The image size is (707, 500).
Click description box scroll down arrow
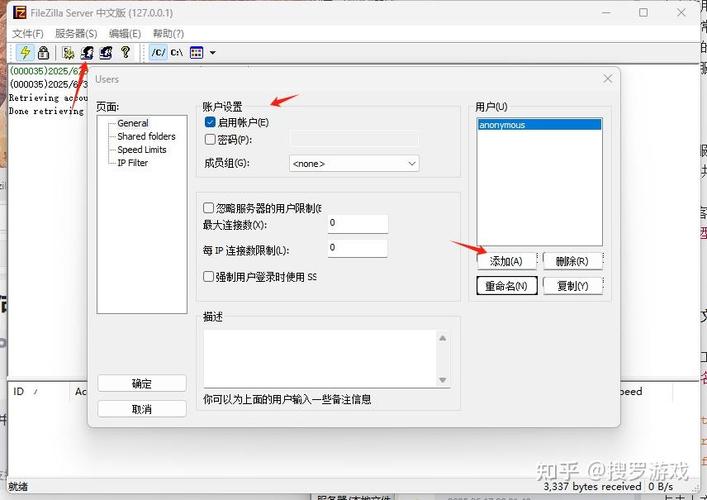(x=443, y=380)
